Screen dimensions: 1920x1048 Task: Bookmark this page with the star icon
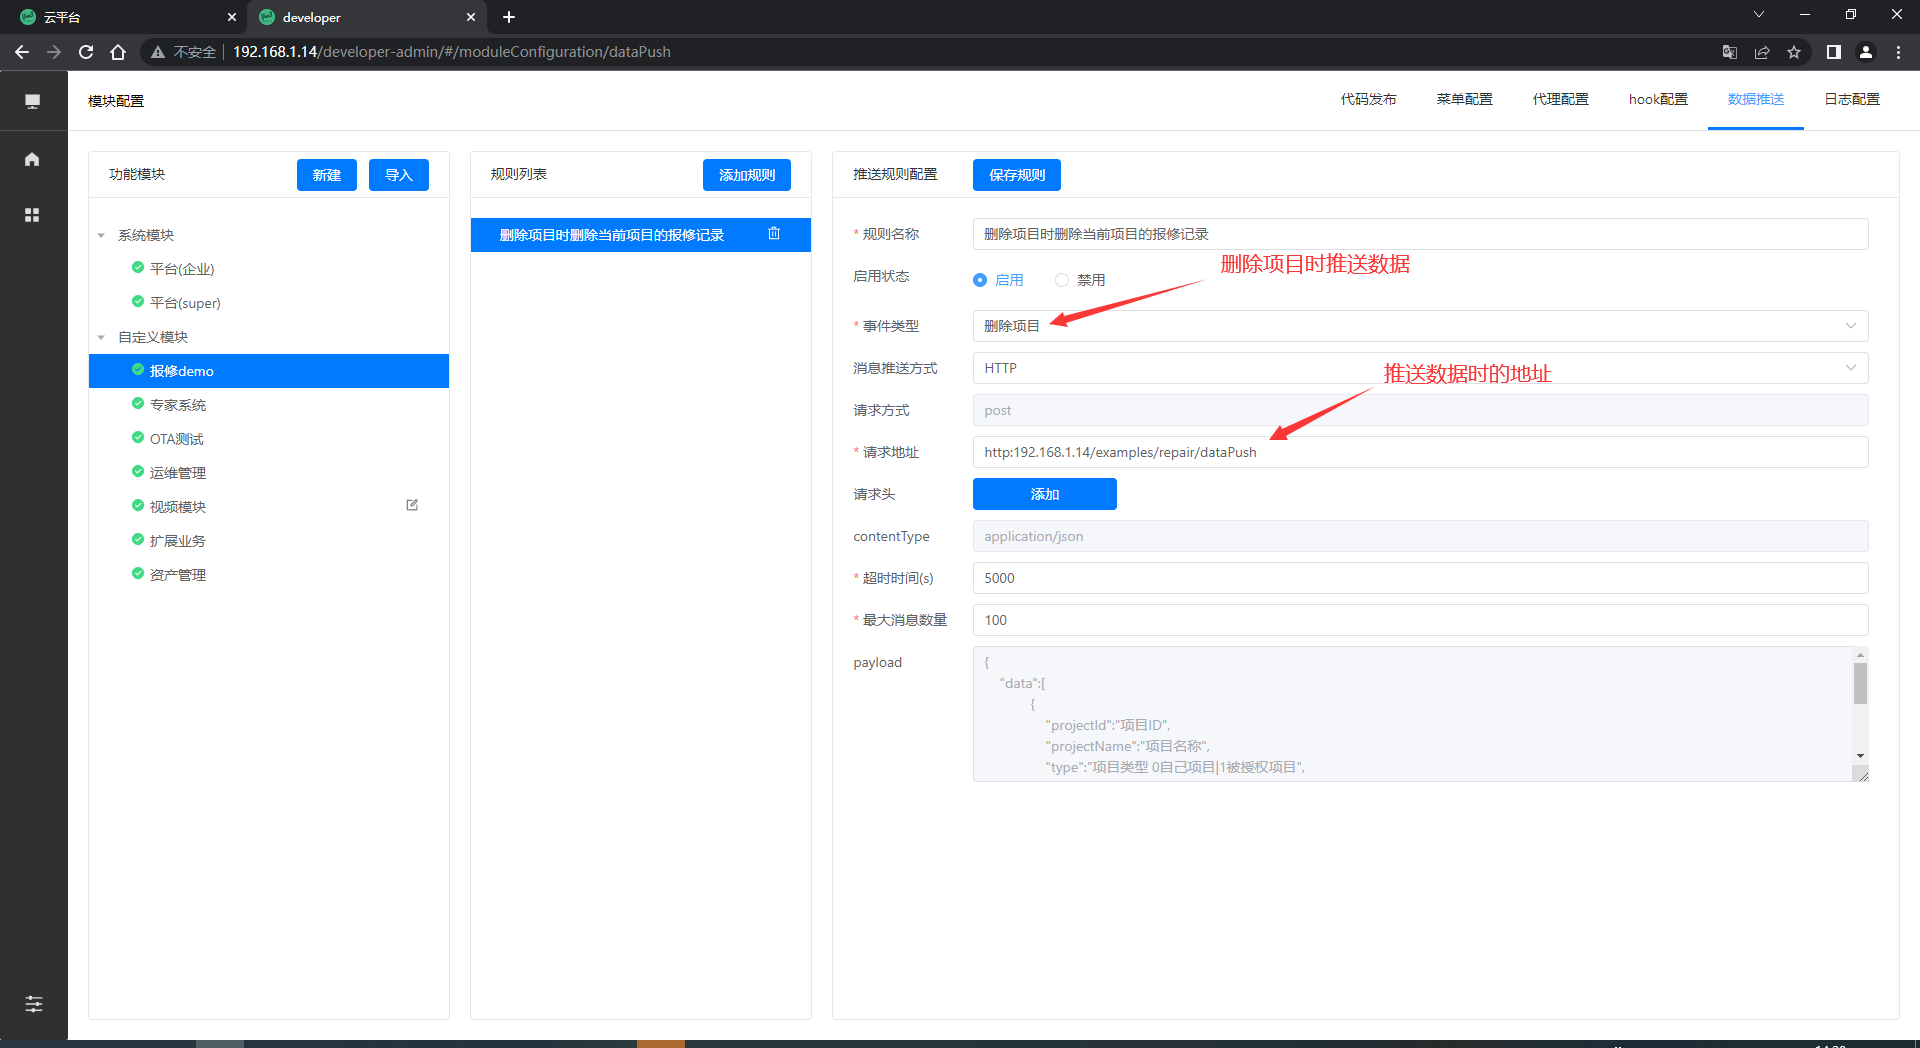tap(1794, 52)
